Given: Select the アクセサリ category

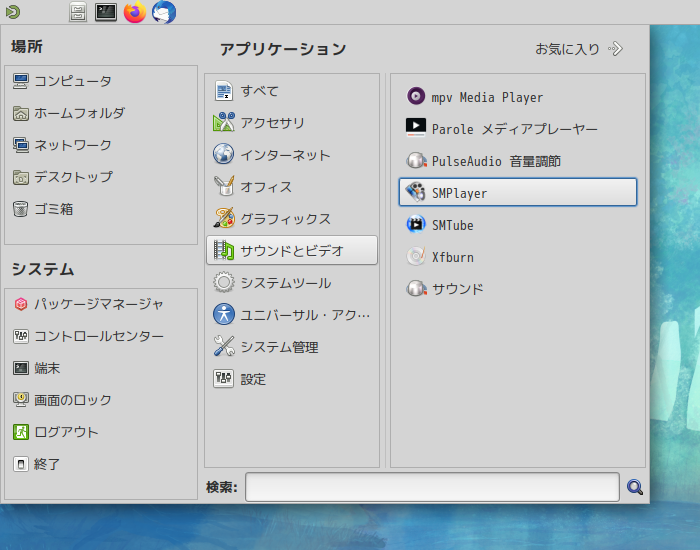Looking at the screenshot, I should [x=292, y=122].
